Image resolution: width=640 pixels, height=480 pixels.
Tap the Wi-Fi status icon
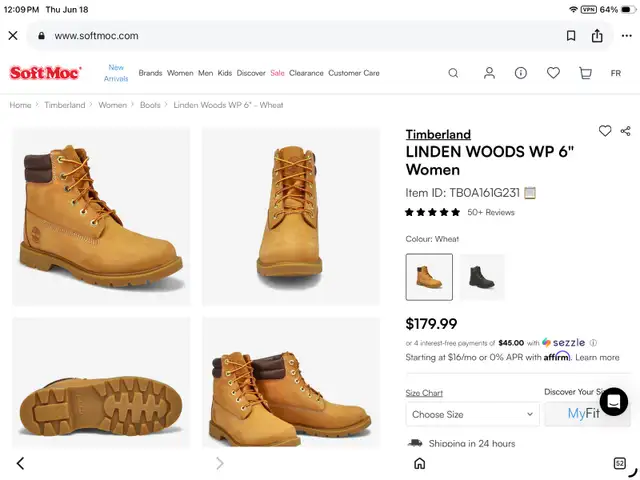point(573,9)
